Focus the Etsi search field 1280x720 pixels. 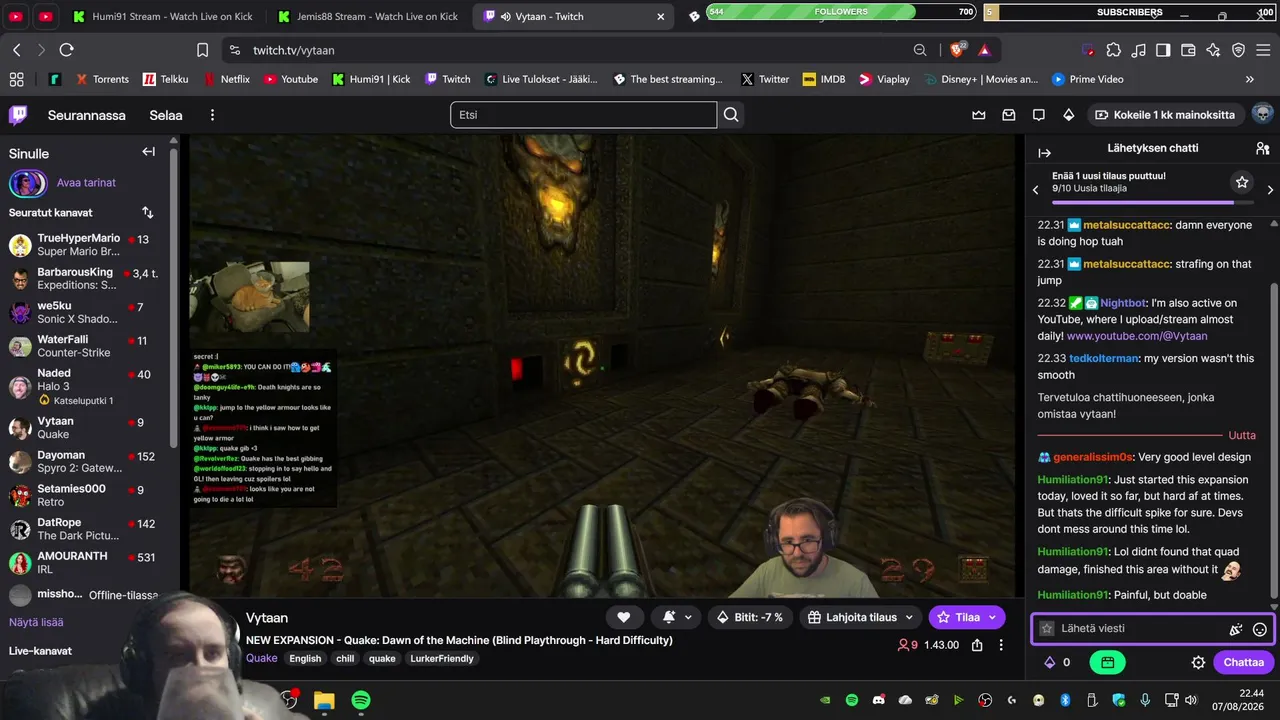584,115
